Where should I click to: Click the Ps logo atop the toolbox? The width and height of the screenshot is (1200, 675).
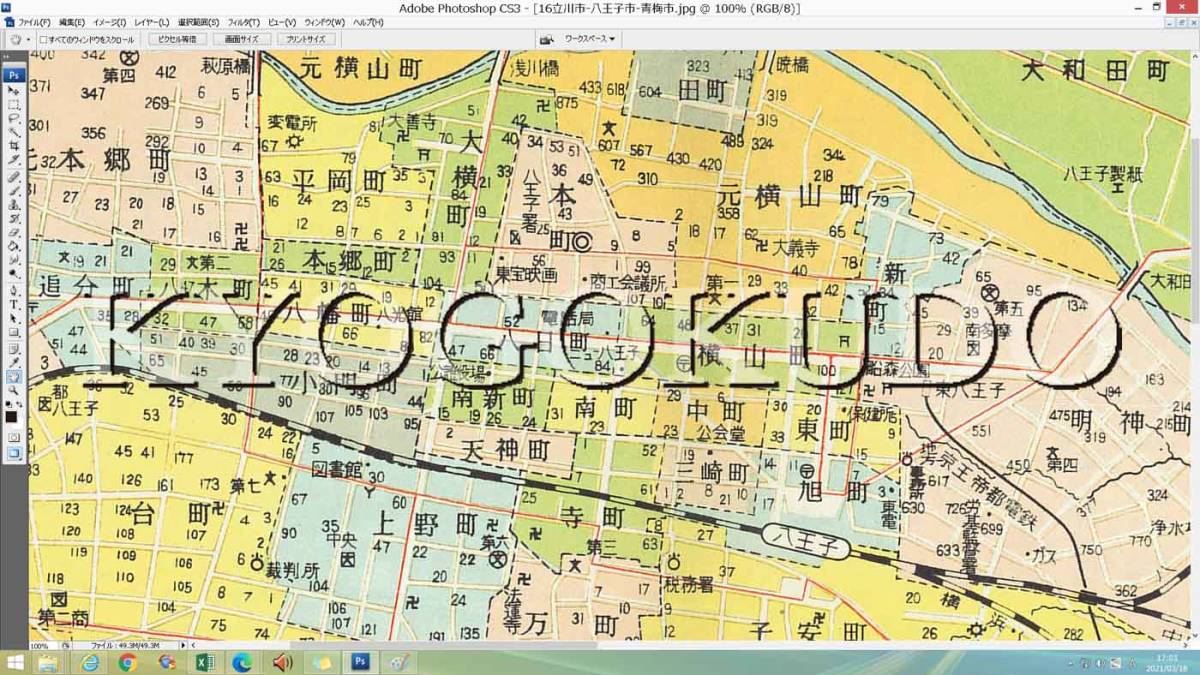click(x=14, y=74)
